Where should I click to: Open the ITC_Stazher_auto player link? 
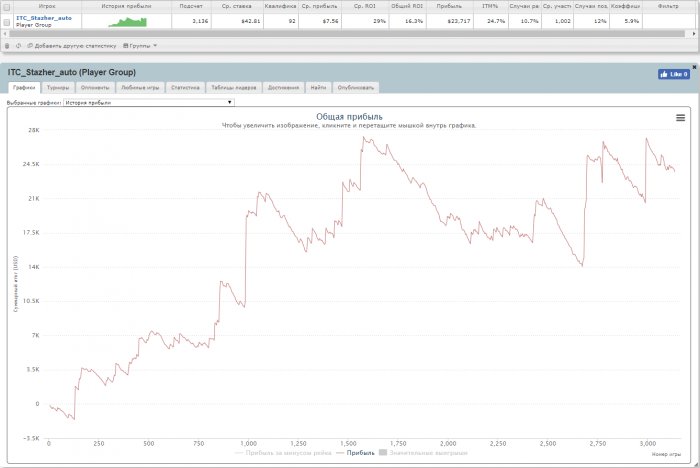click(44, 18)
